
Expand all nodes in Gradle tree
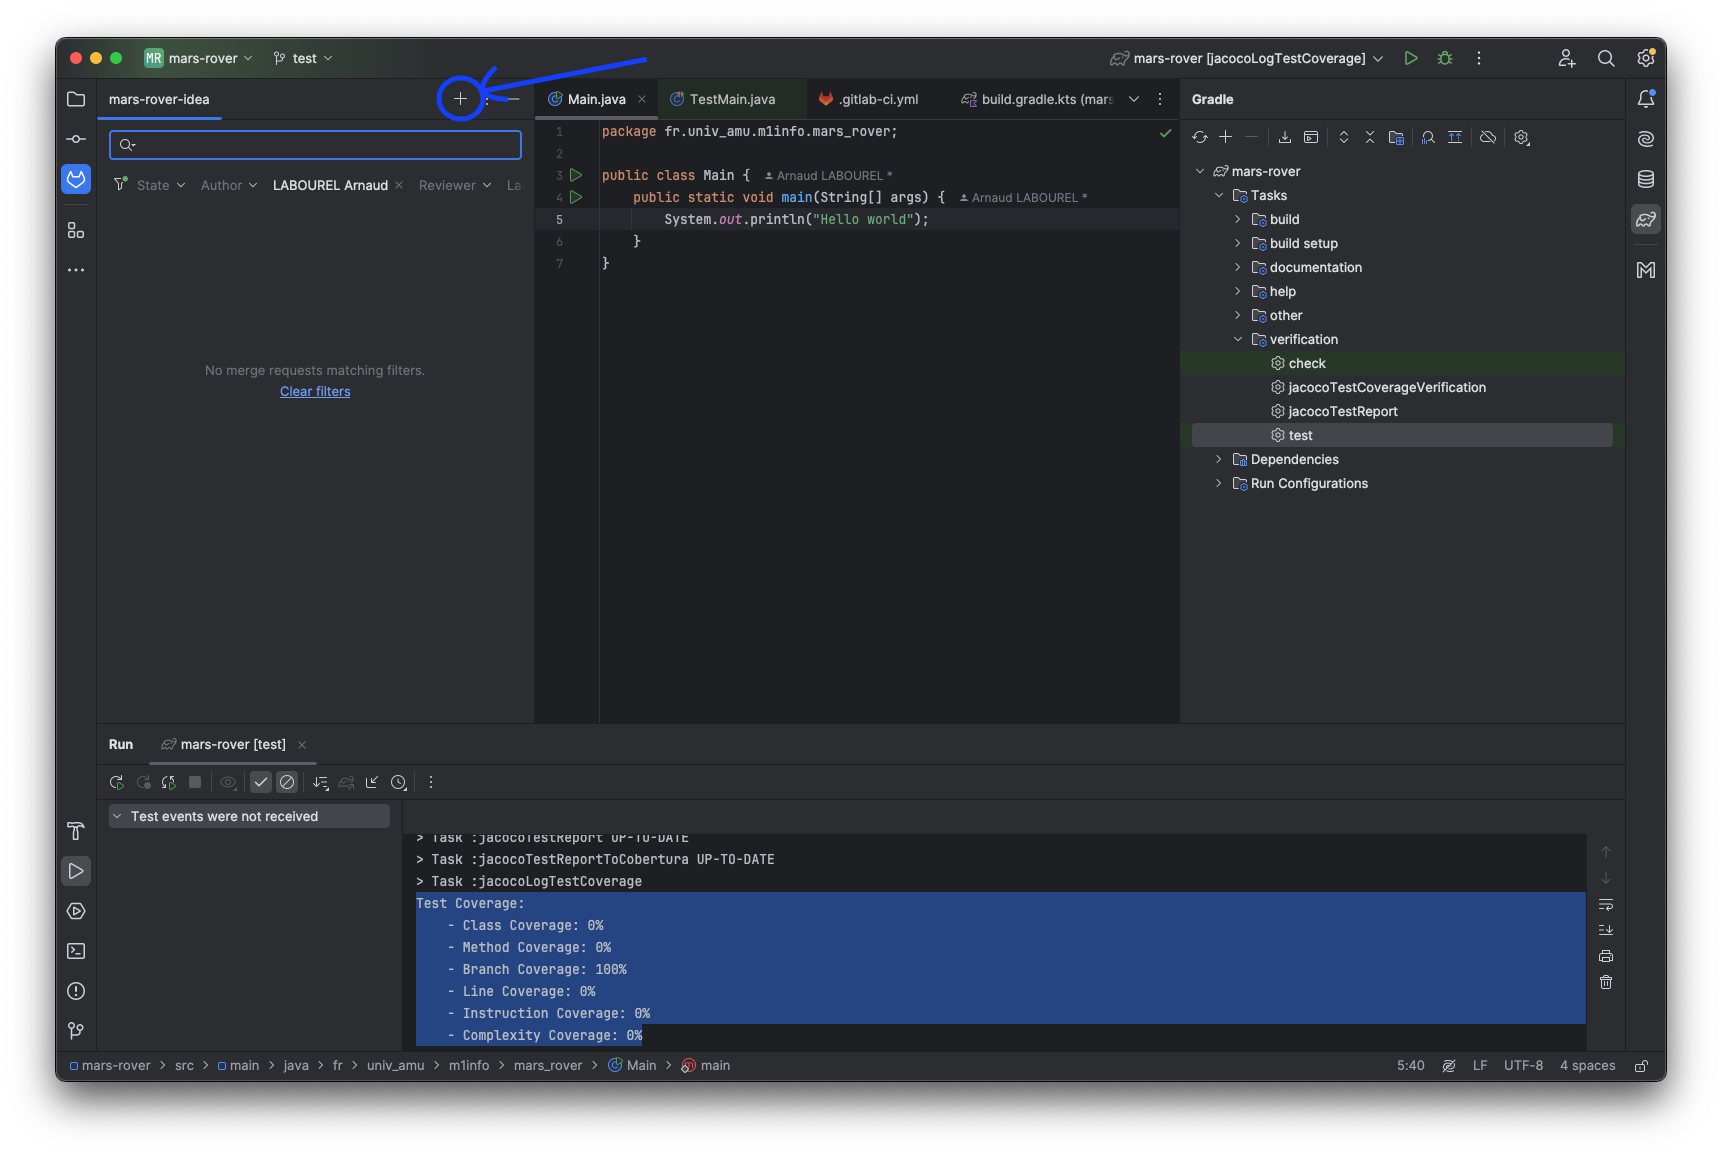click(1344, 137)
